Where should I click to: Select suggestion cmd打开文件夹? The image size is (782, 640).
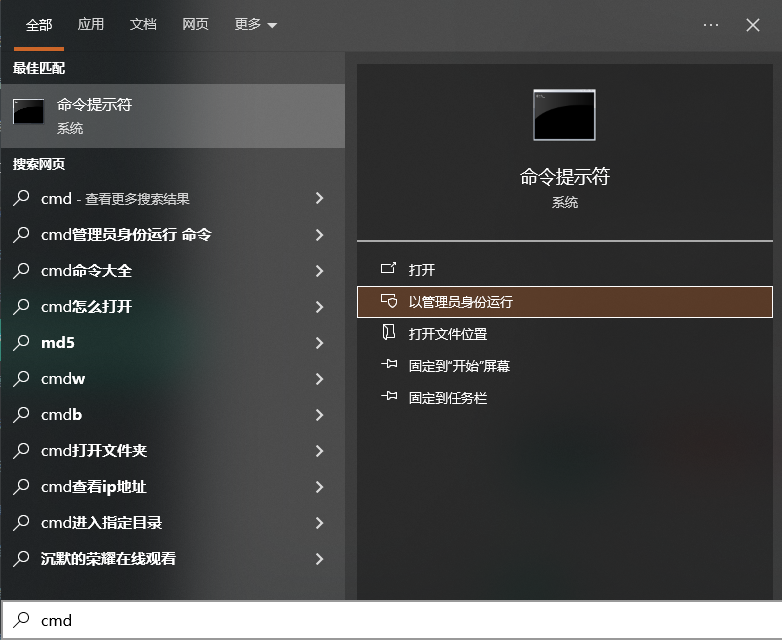(173, 450)
